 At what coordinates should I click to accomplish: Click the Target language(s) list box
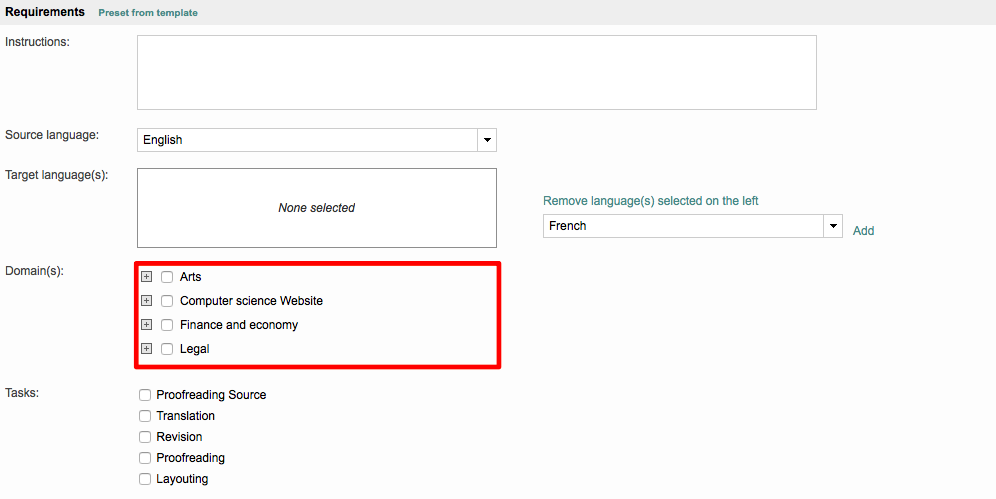pos(316,208)
